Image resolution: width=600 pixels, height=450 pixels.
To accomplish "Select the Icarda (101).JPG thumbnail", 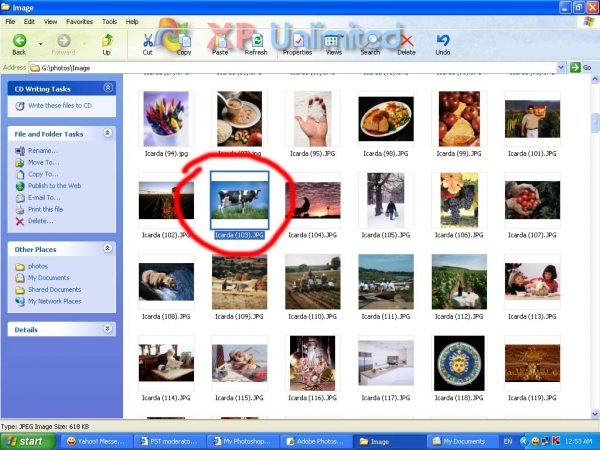I will point(532,119).
